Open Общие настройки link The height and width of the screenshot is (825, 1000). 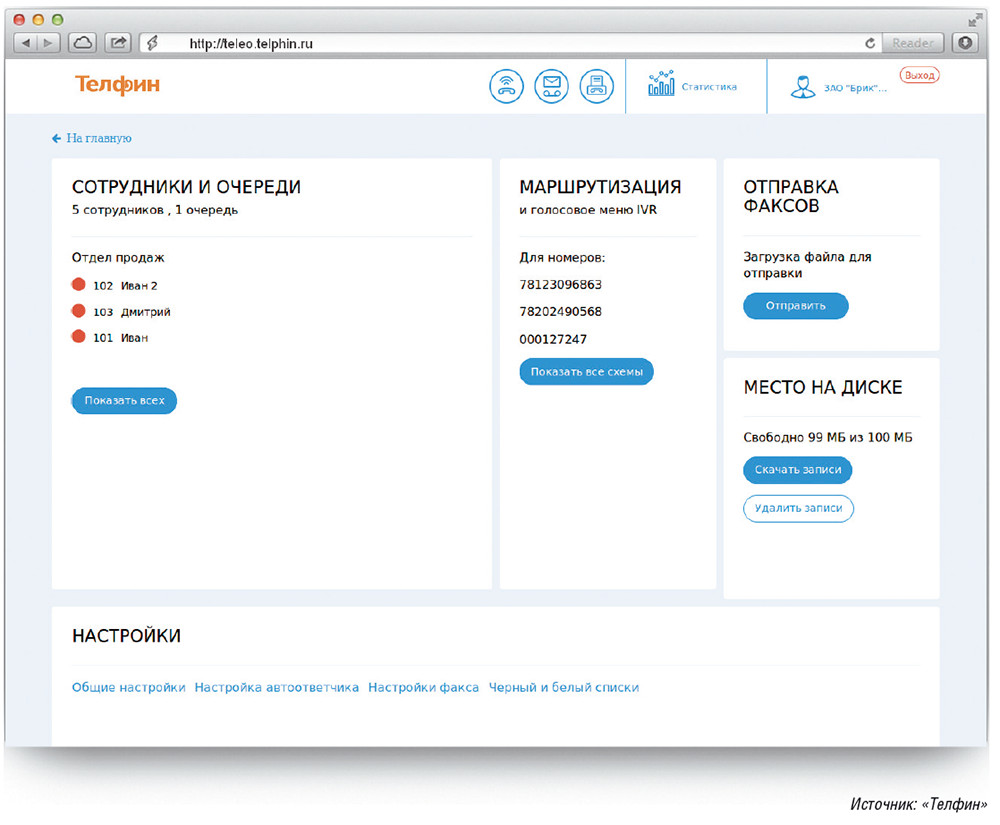[129, 688]
